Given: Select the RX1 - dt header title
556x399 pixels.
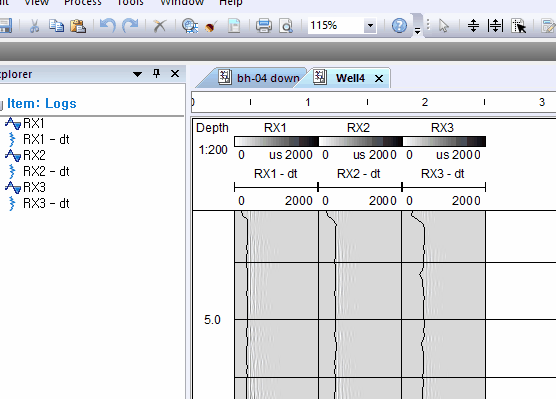Looking at the screenshot, I should [x=276, y=174].
